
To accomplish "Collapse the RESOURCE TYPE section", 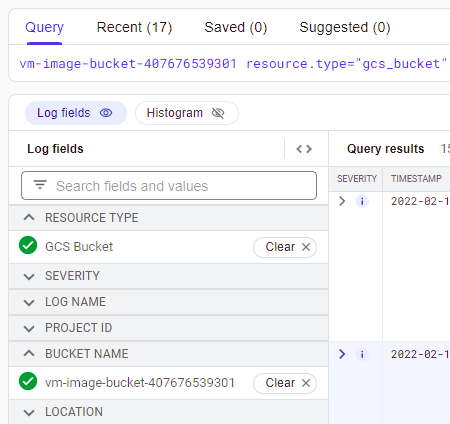I will (168, 218).
